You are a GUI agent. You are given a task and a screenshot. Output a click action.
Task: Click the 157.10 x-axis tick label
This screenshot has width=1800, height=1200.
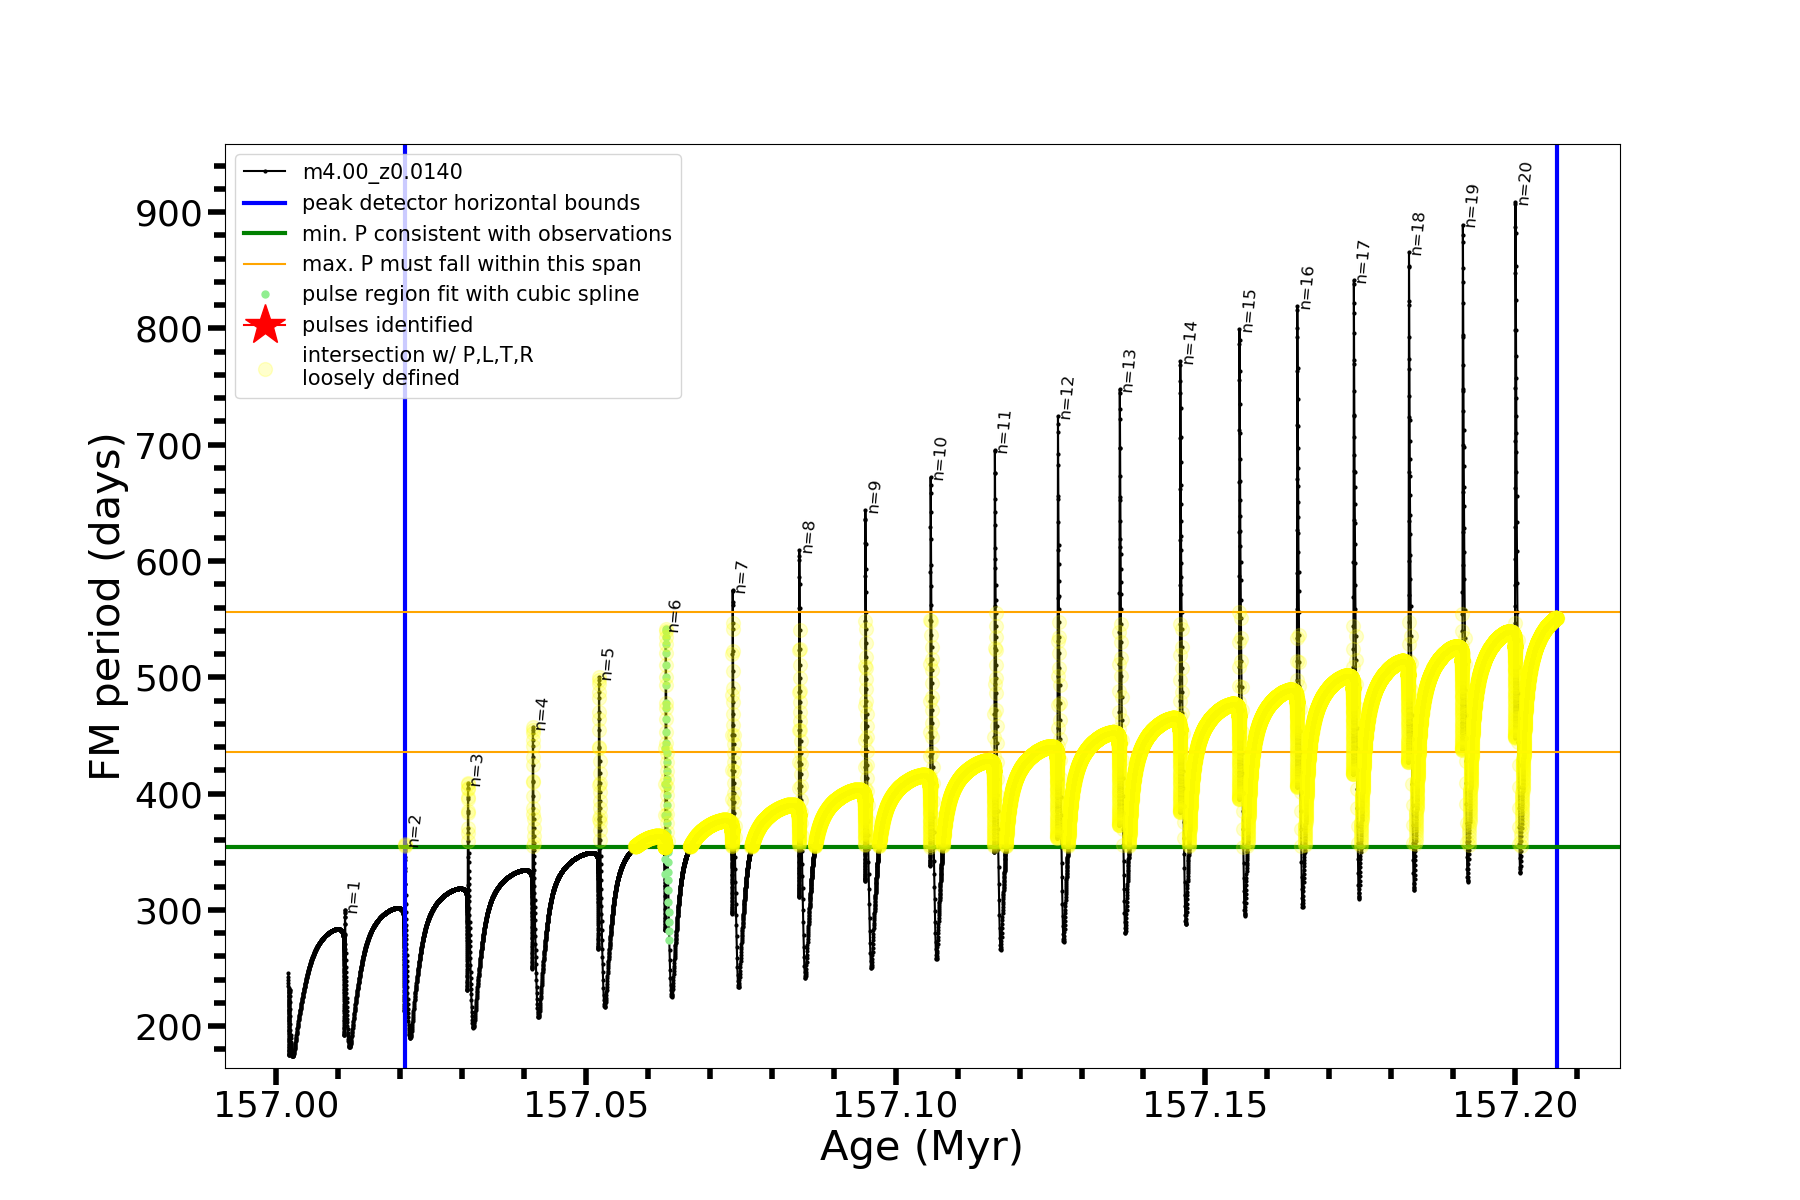tap(895, 1105)
